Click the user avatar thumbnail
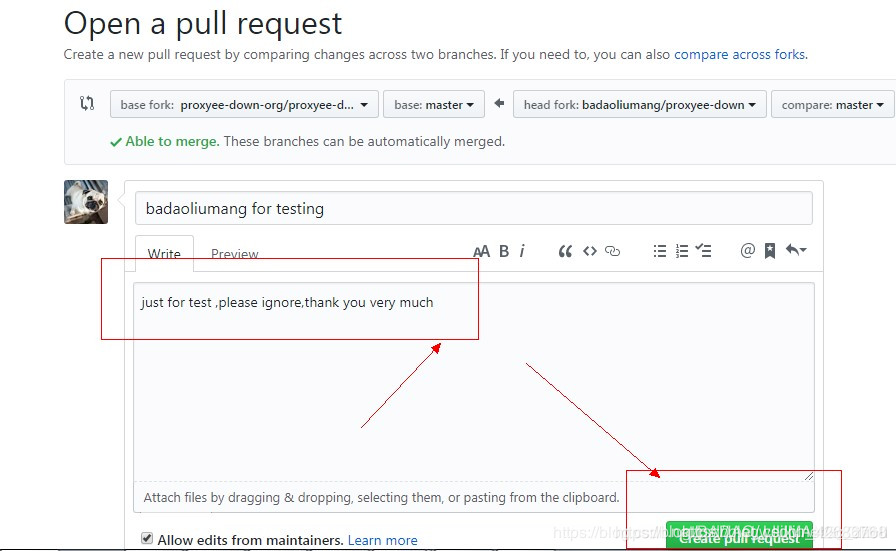Viewport: 896px width, 551px height. 86,202
